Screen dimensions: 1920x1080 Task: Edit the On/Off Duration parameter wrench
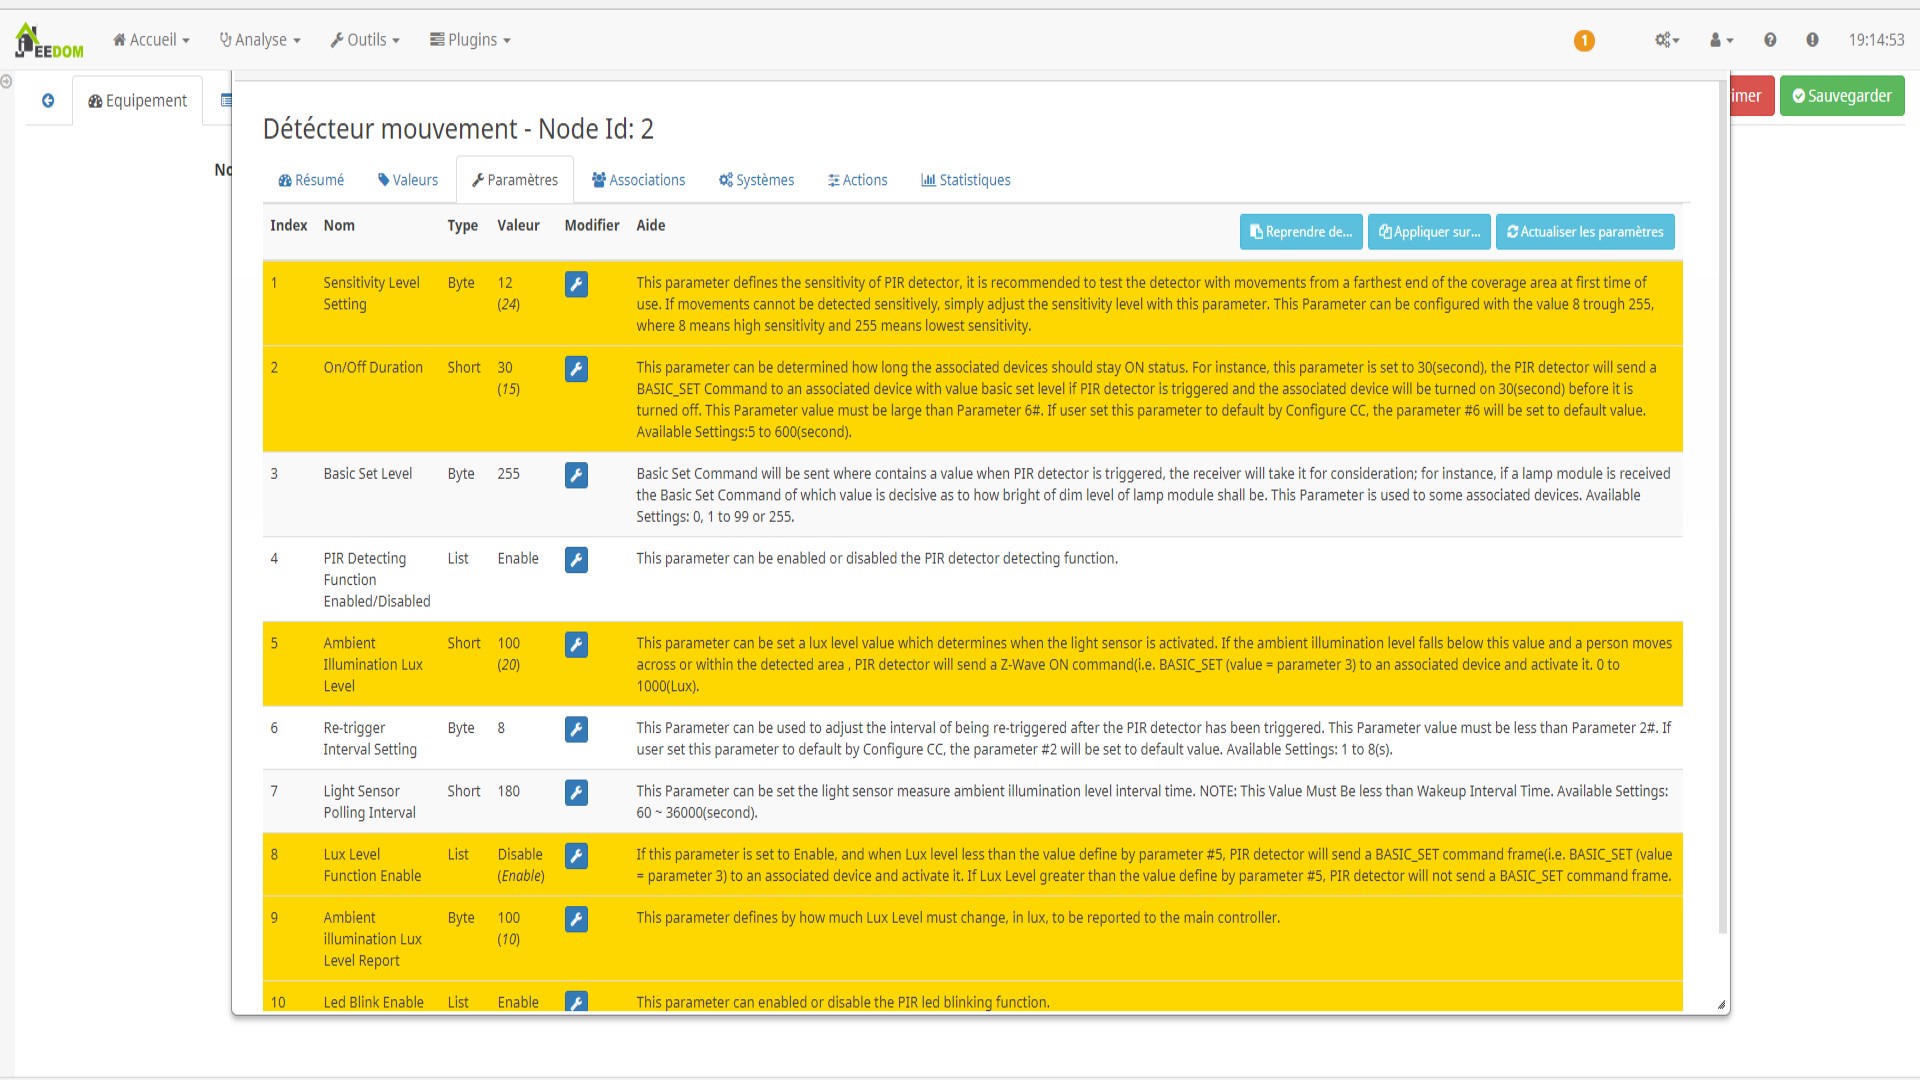pyautogui.click(x=576, y=370)
